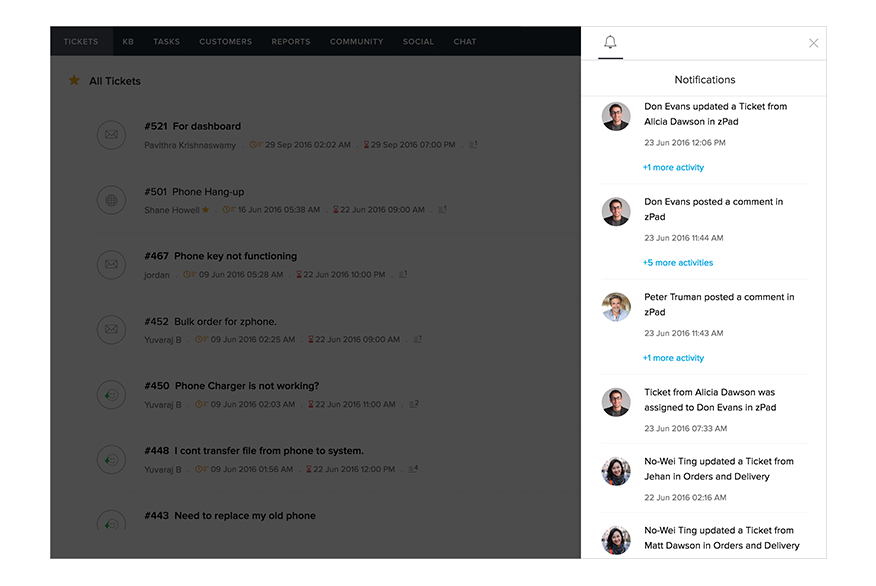Click timestamp 23 Jun 2016 12:06 PM
The height and width of the screenshot is (586, 876).
click(685, 143)
